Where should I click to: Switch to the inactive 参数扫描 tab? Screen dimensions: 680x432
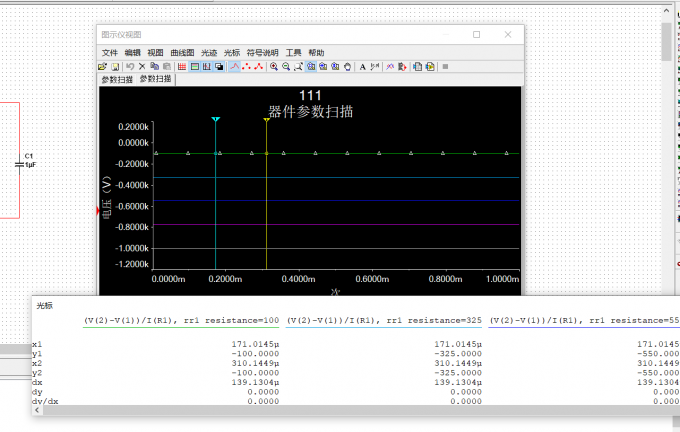117,80
